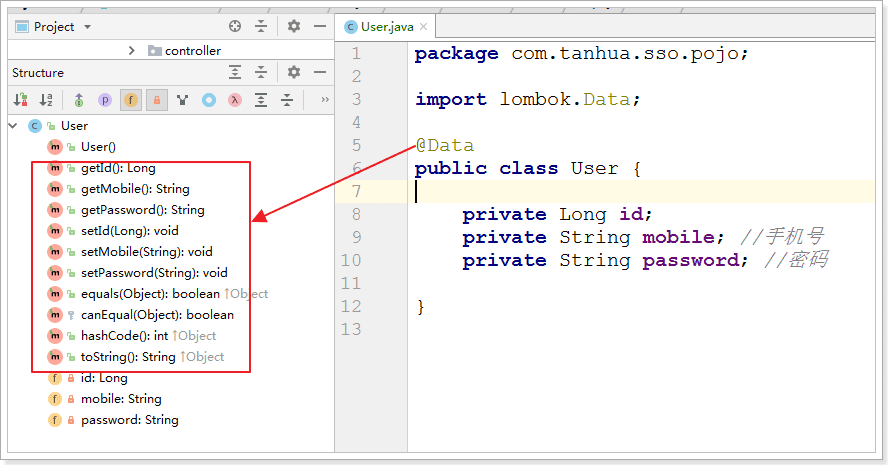
Task: Toggle Show Properties filter
Action: coord(105,100)
